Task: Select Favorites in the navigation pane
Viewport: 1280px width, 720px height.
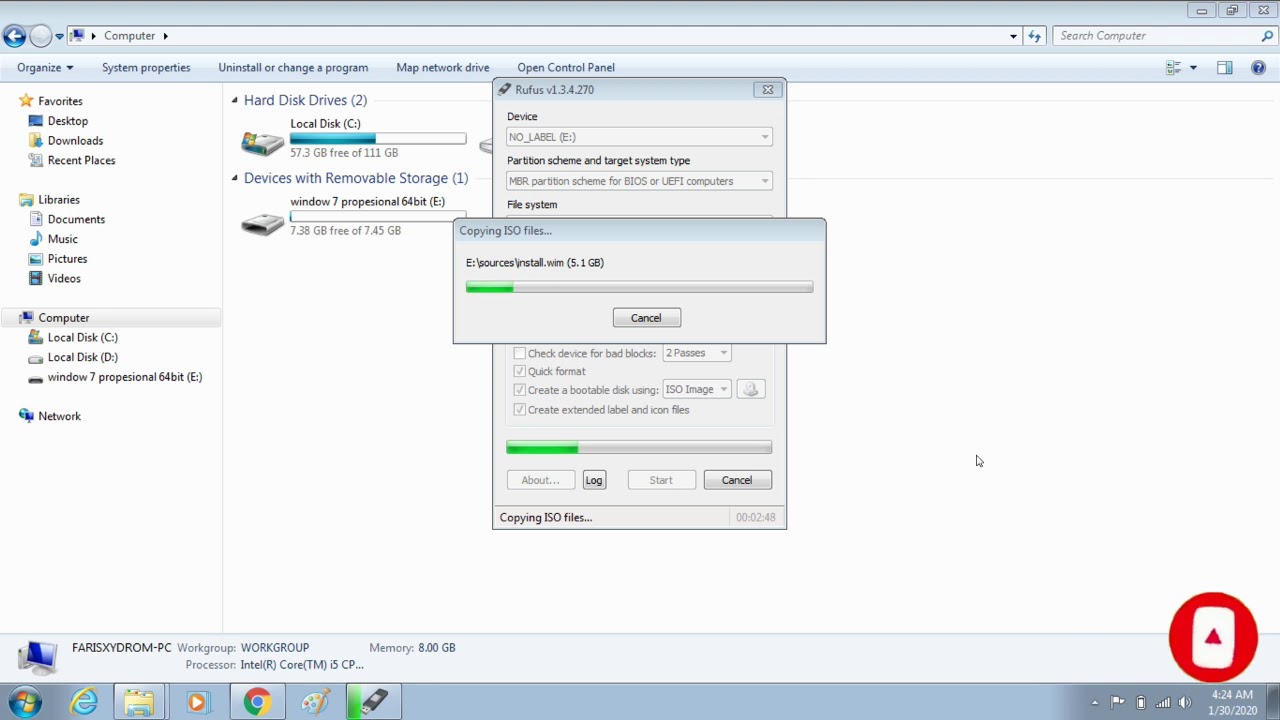Action: pos(60,101)
